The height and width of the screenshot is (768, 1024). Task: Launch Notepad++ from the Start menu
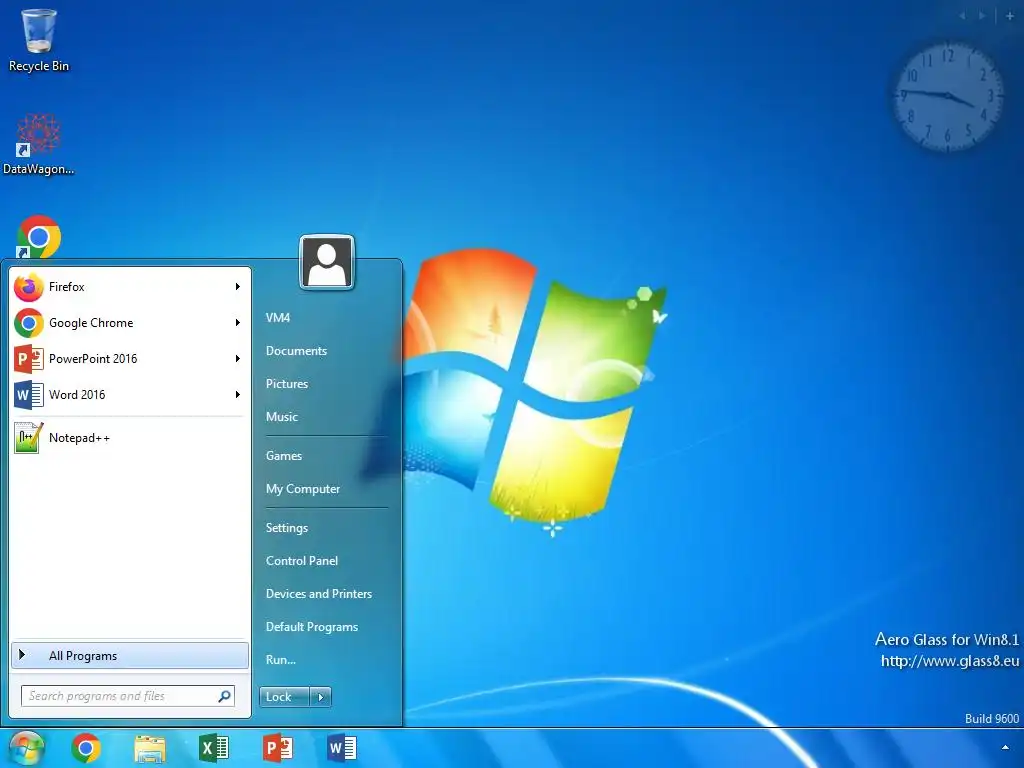point(129,438)
